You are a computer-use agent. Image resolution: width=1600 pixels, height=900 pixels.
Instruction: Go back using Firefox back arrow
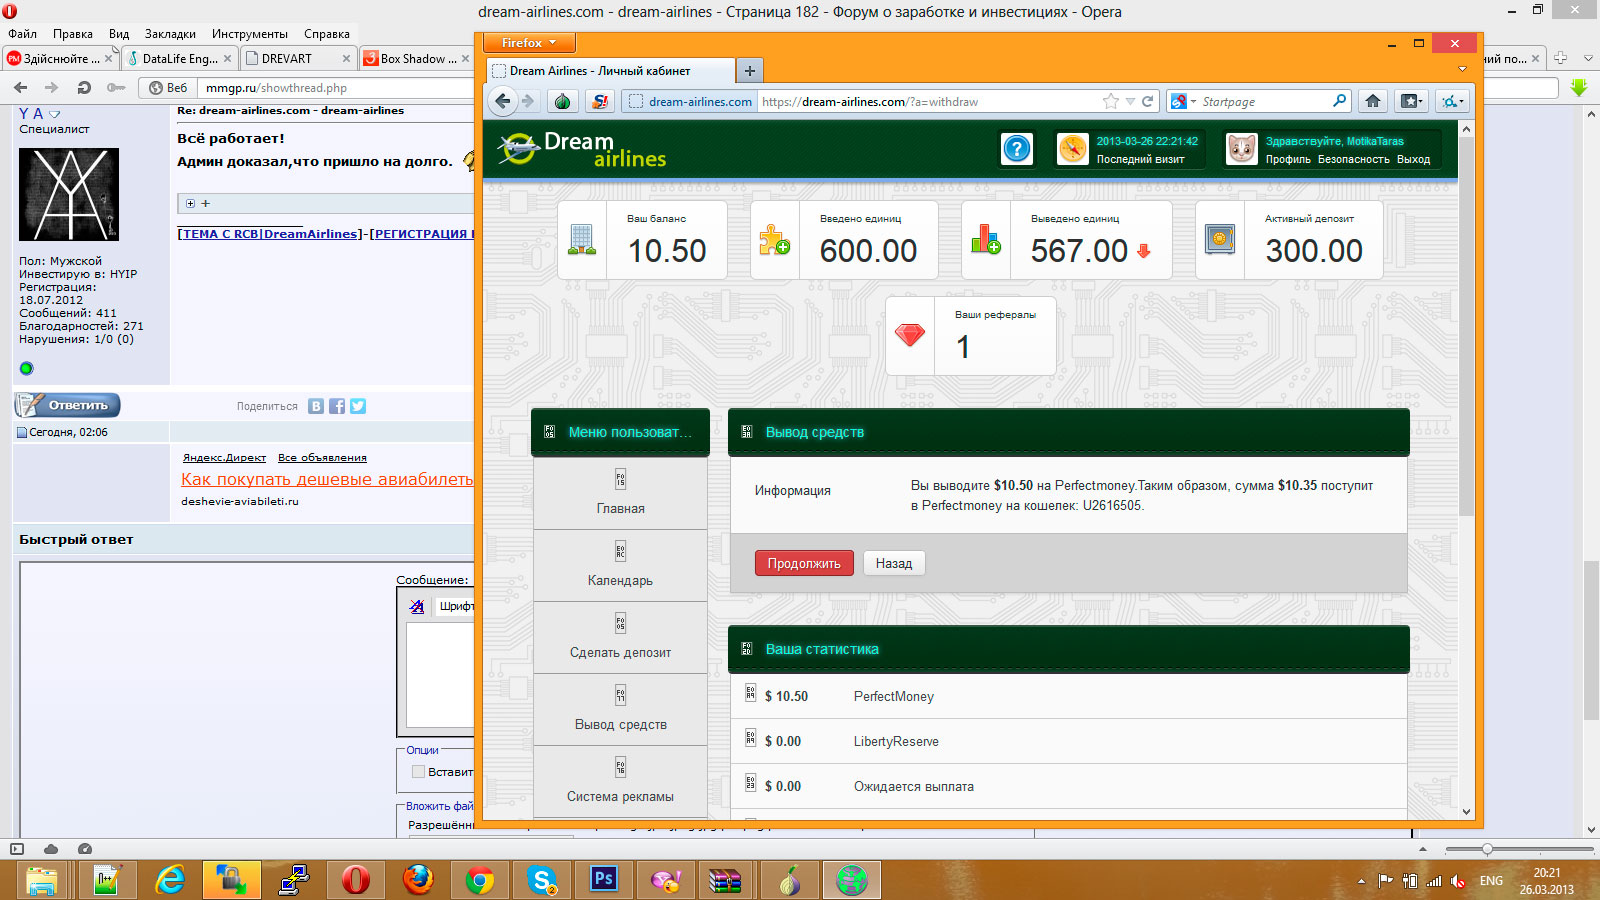coord(503,101)
